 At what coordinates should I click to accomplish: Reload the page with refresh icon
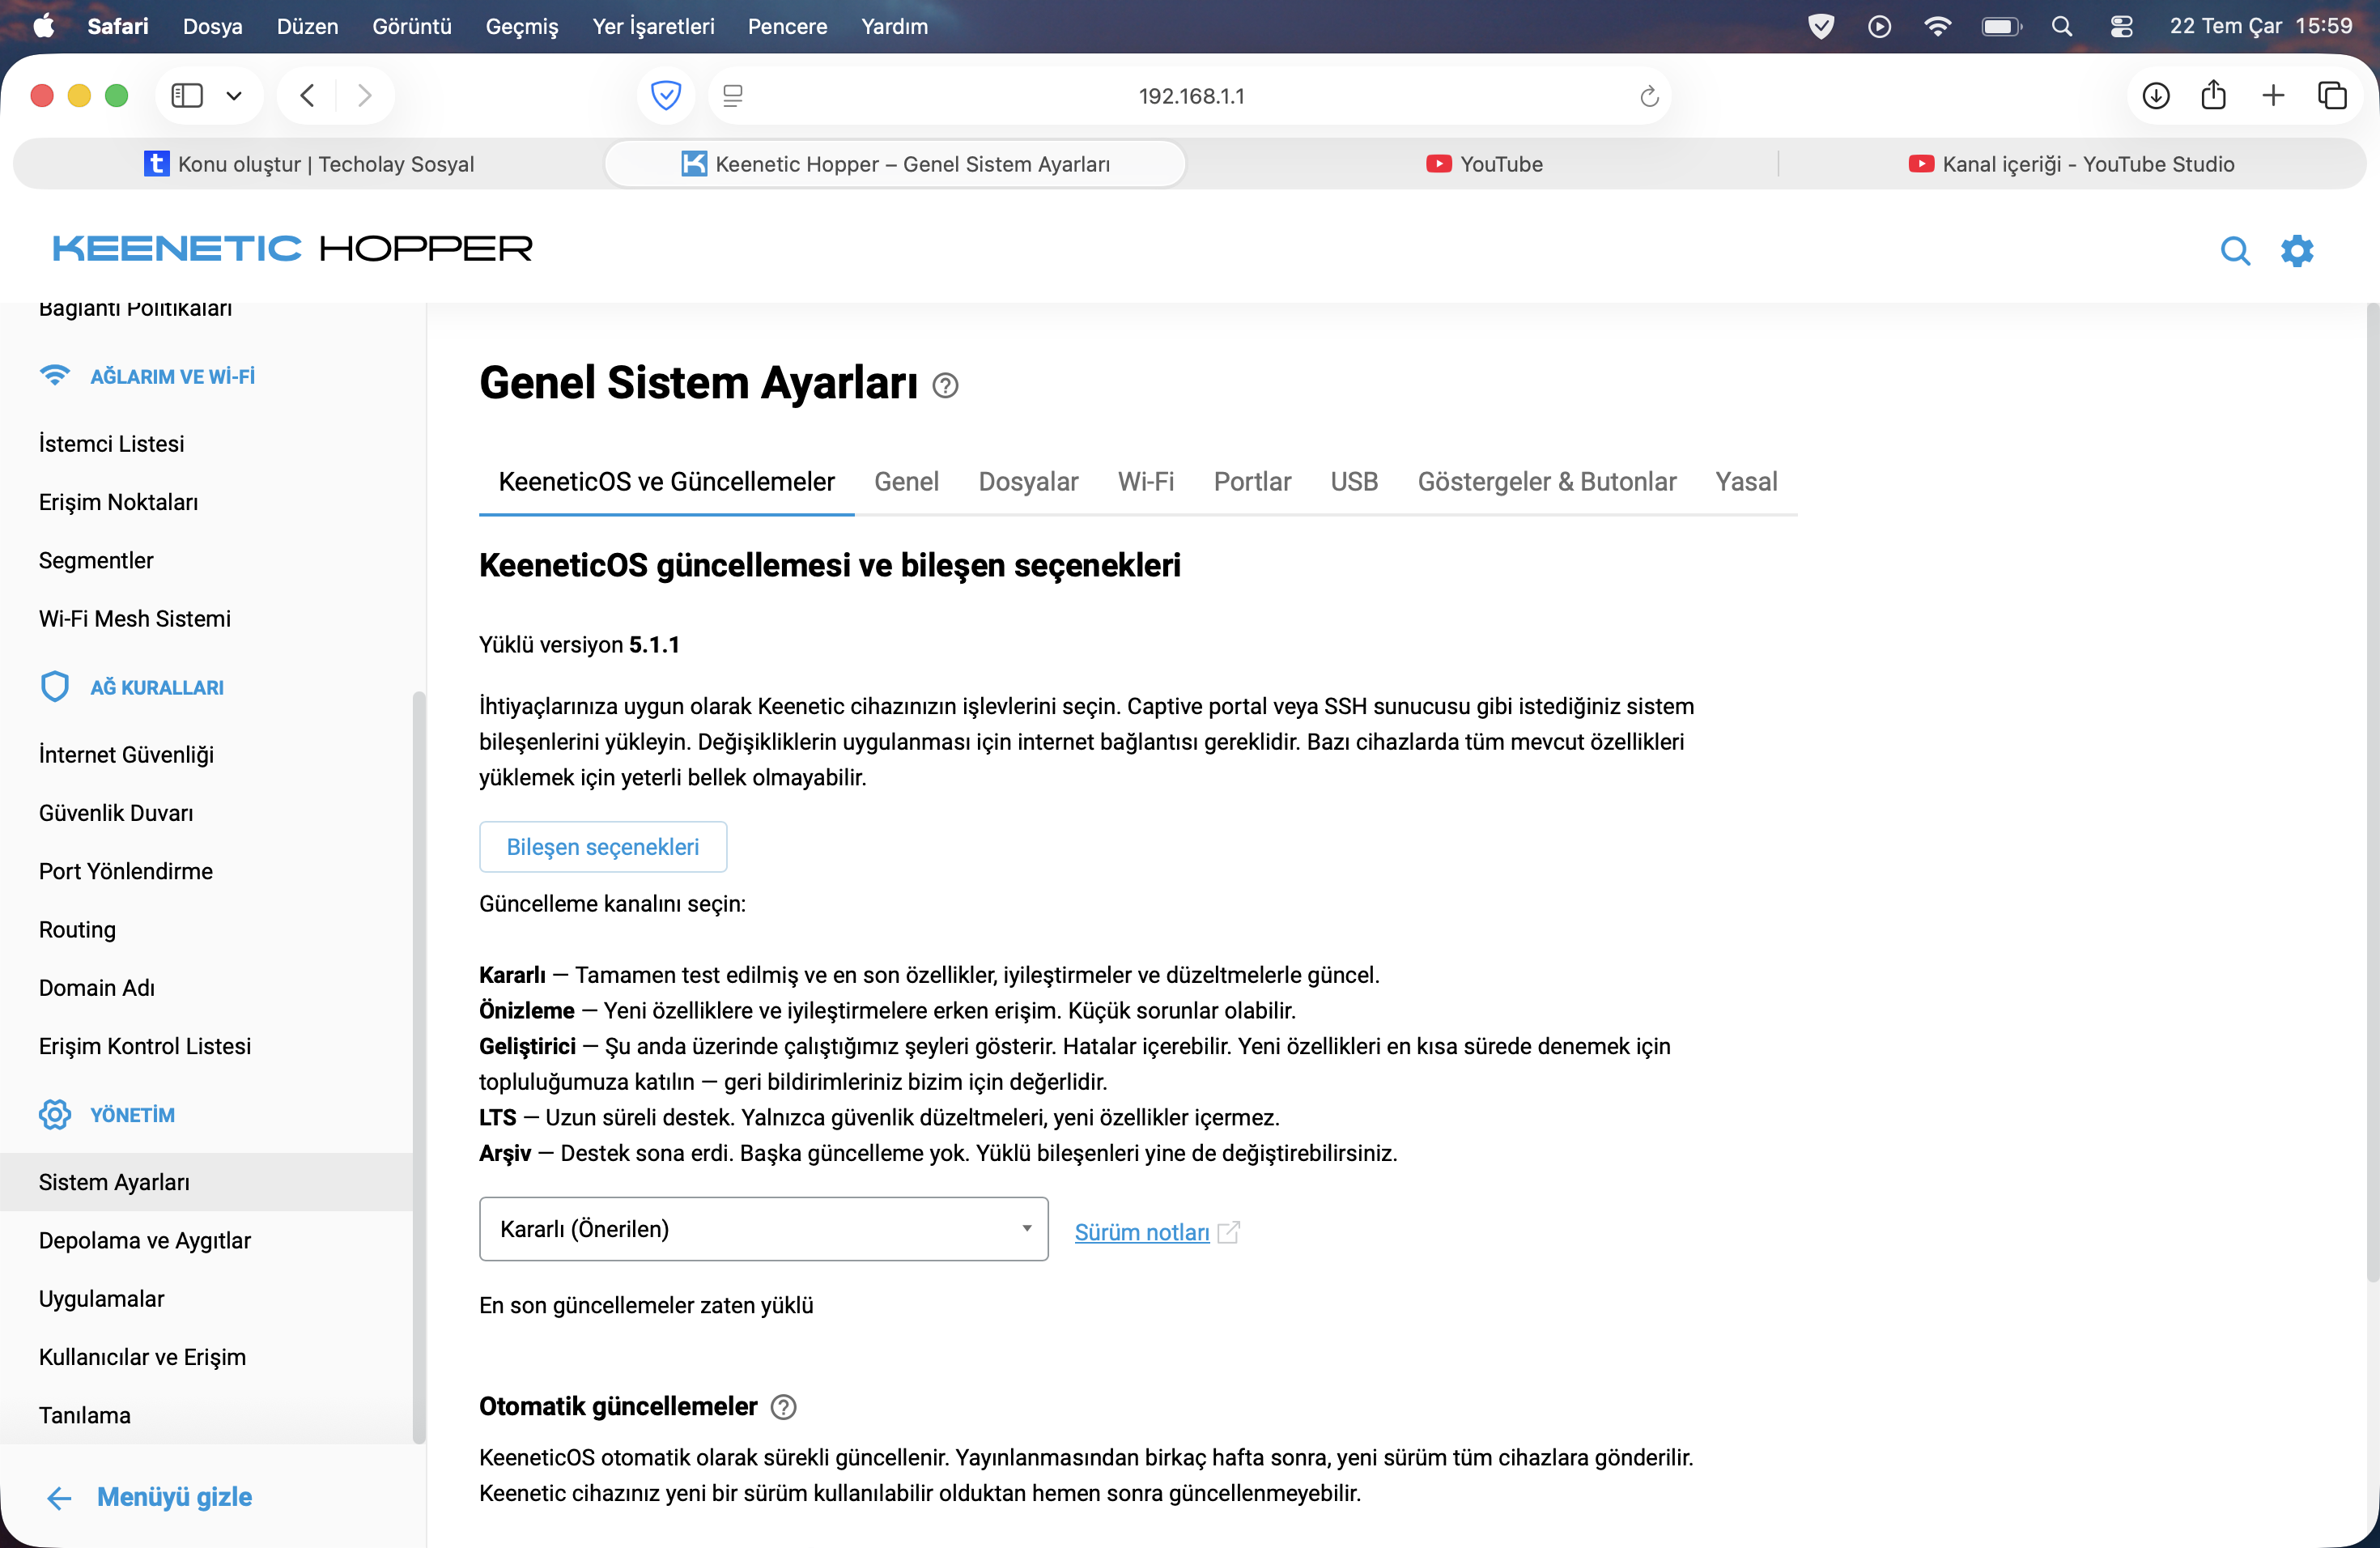[1649, 96]
